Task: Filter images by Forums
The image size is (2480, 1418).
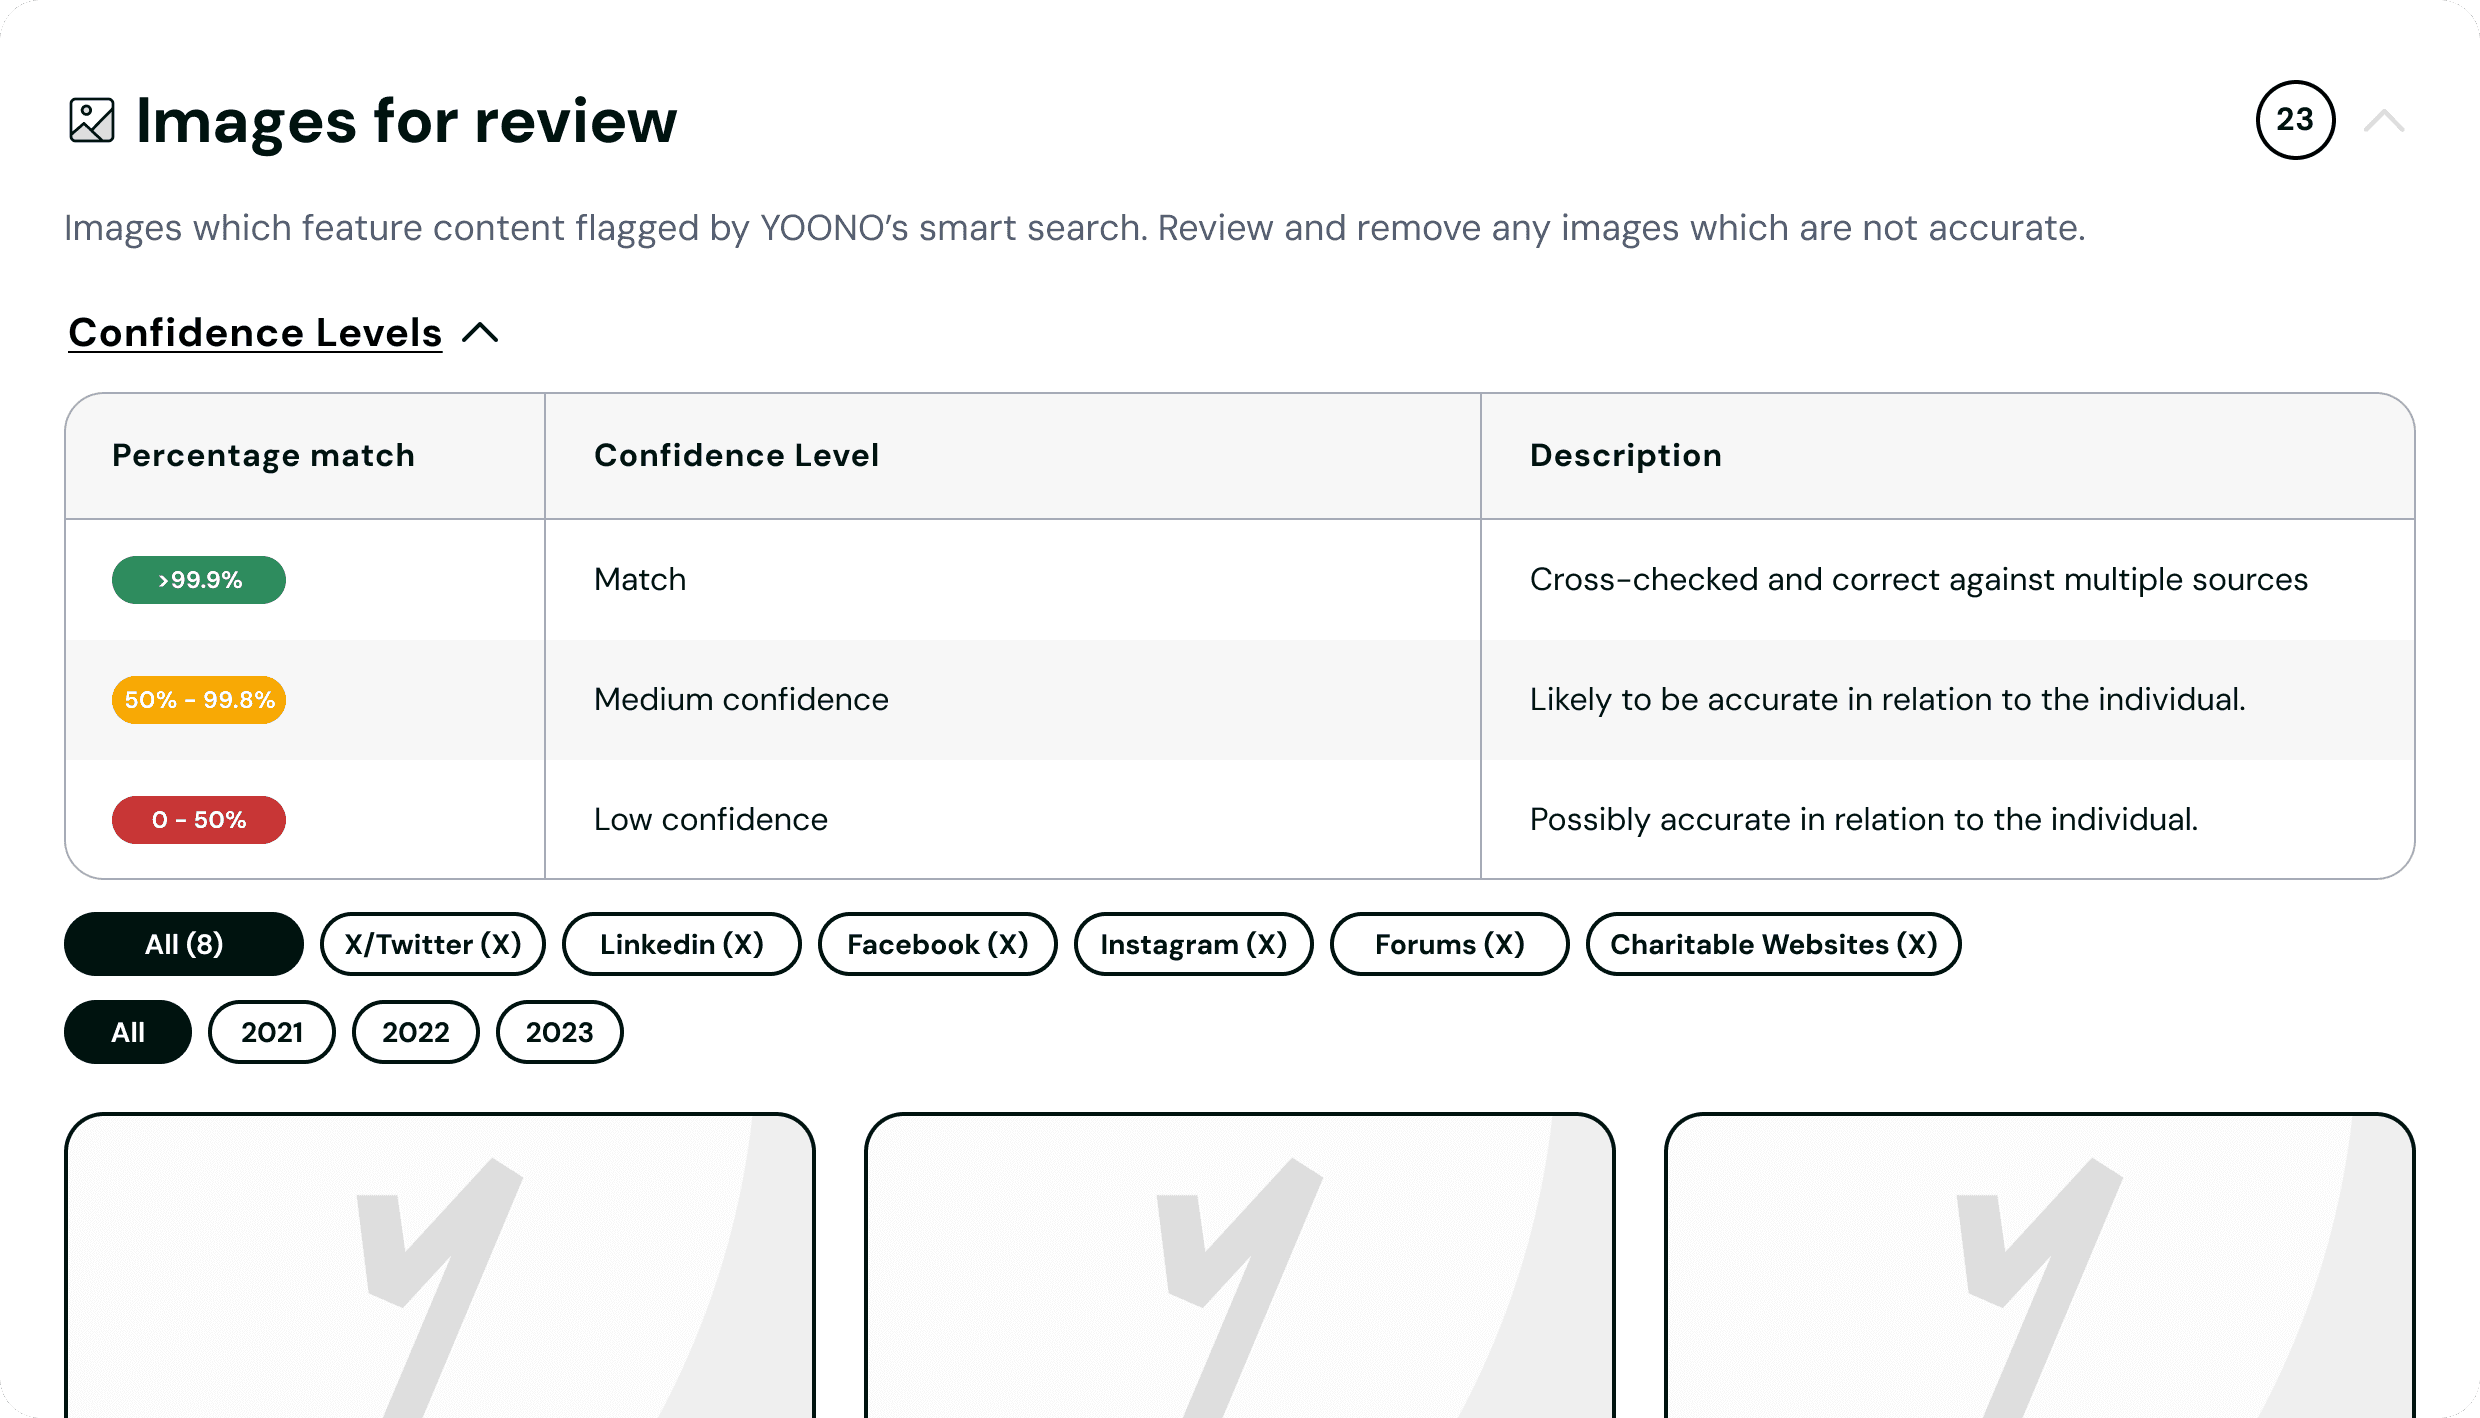Action: pyautogui.click(x=1450, y=944)
